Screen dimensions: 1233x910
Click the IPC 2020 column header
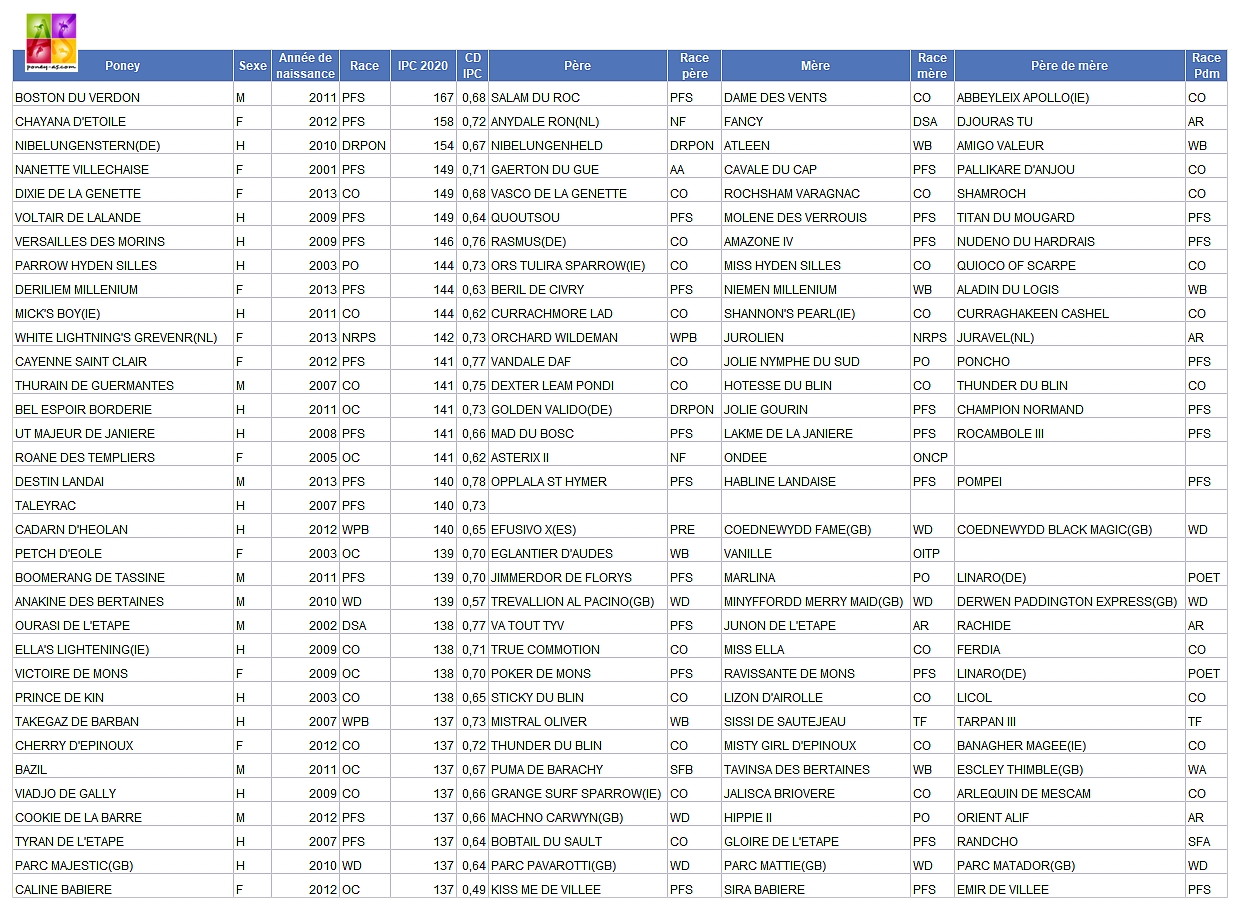[x=423, y=66]
